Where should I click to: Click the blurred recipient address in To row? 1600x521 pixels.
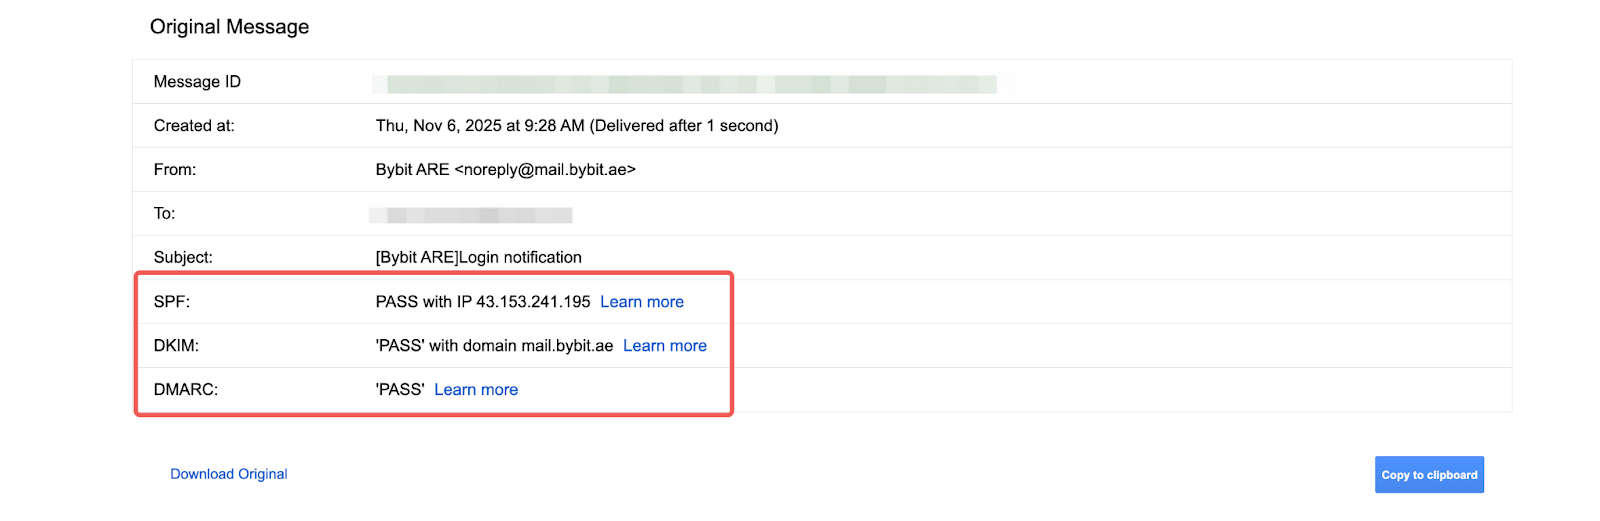pos(470,215)
